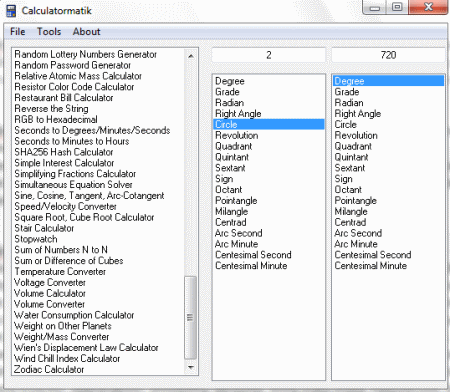Choose Radian in the target unit list
The width and height of the screenshot is (450, 392).
349,103
